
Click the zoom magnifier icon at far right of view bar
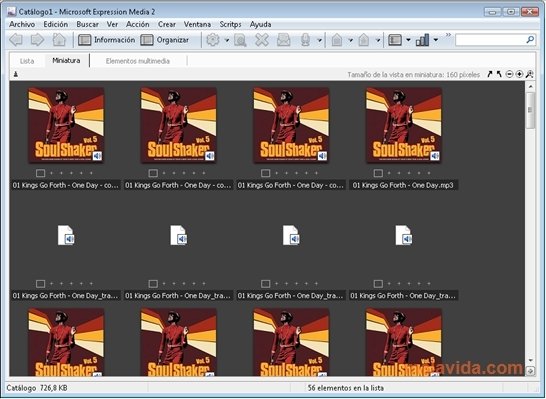tap(529, 74)
